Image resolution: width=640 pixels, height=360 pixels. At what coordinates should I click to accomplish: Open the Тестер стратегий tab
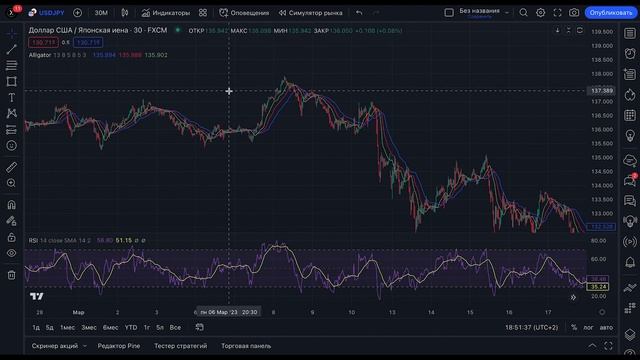point(180,346)
